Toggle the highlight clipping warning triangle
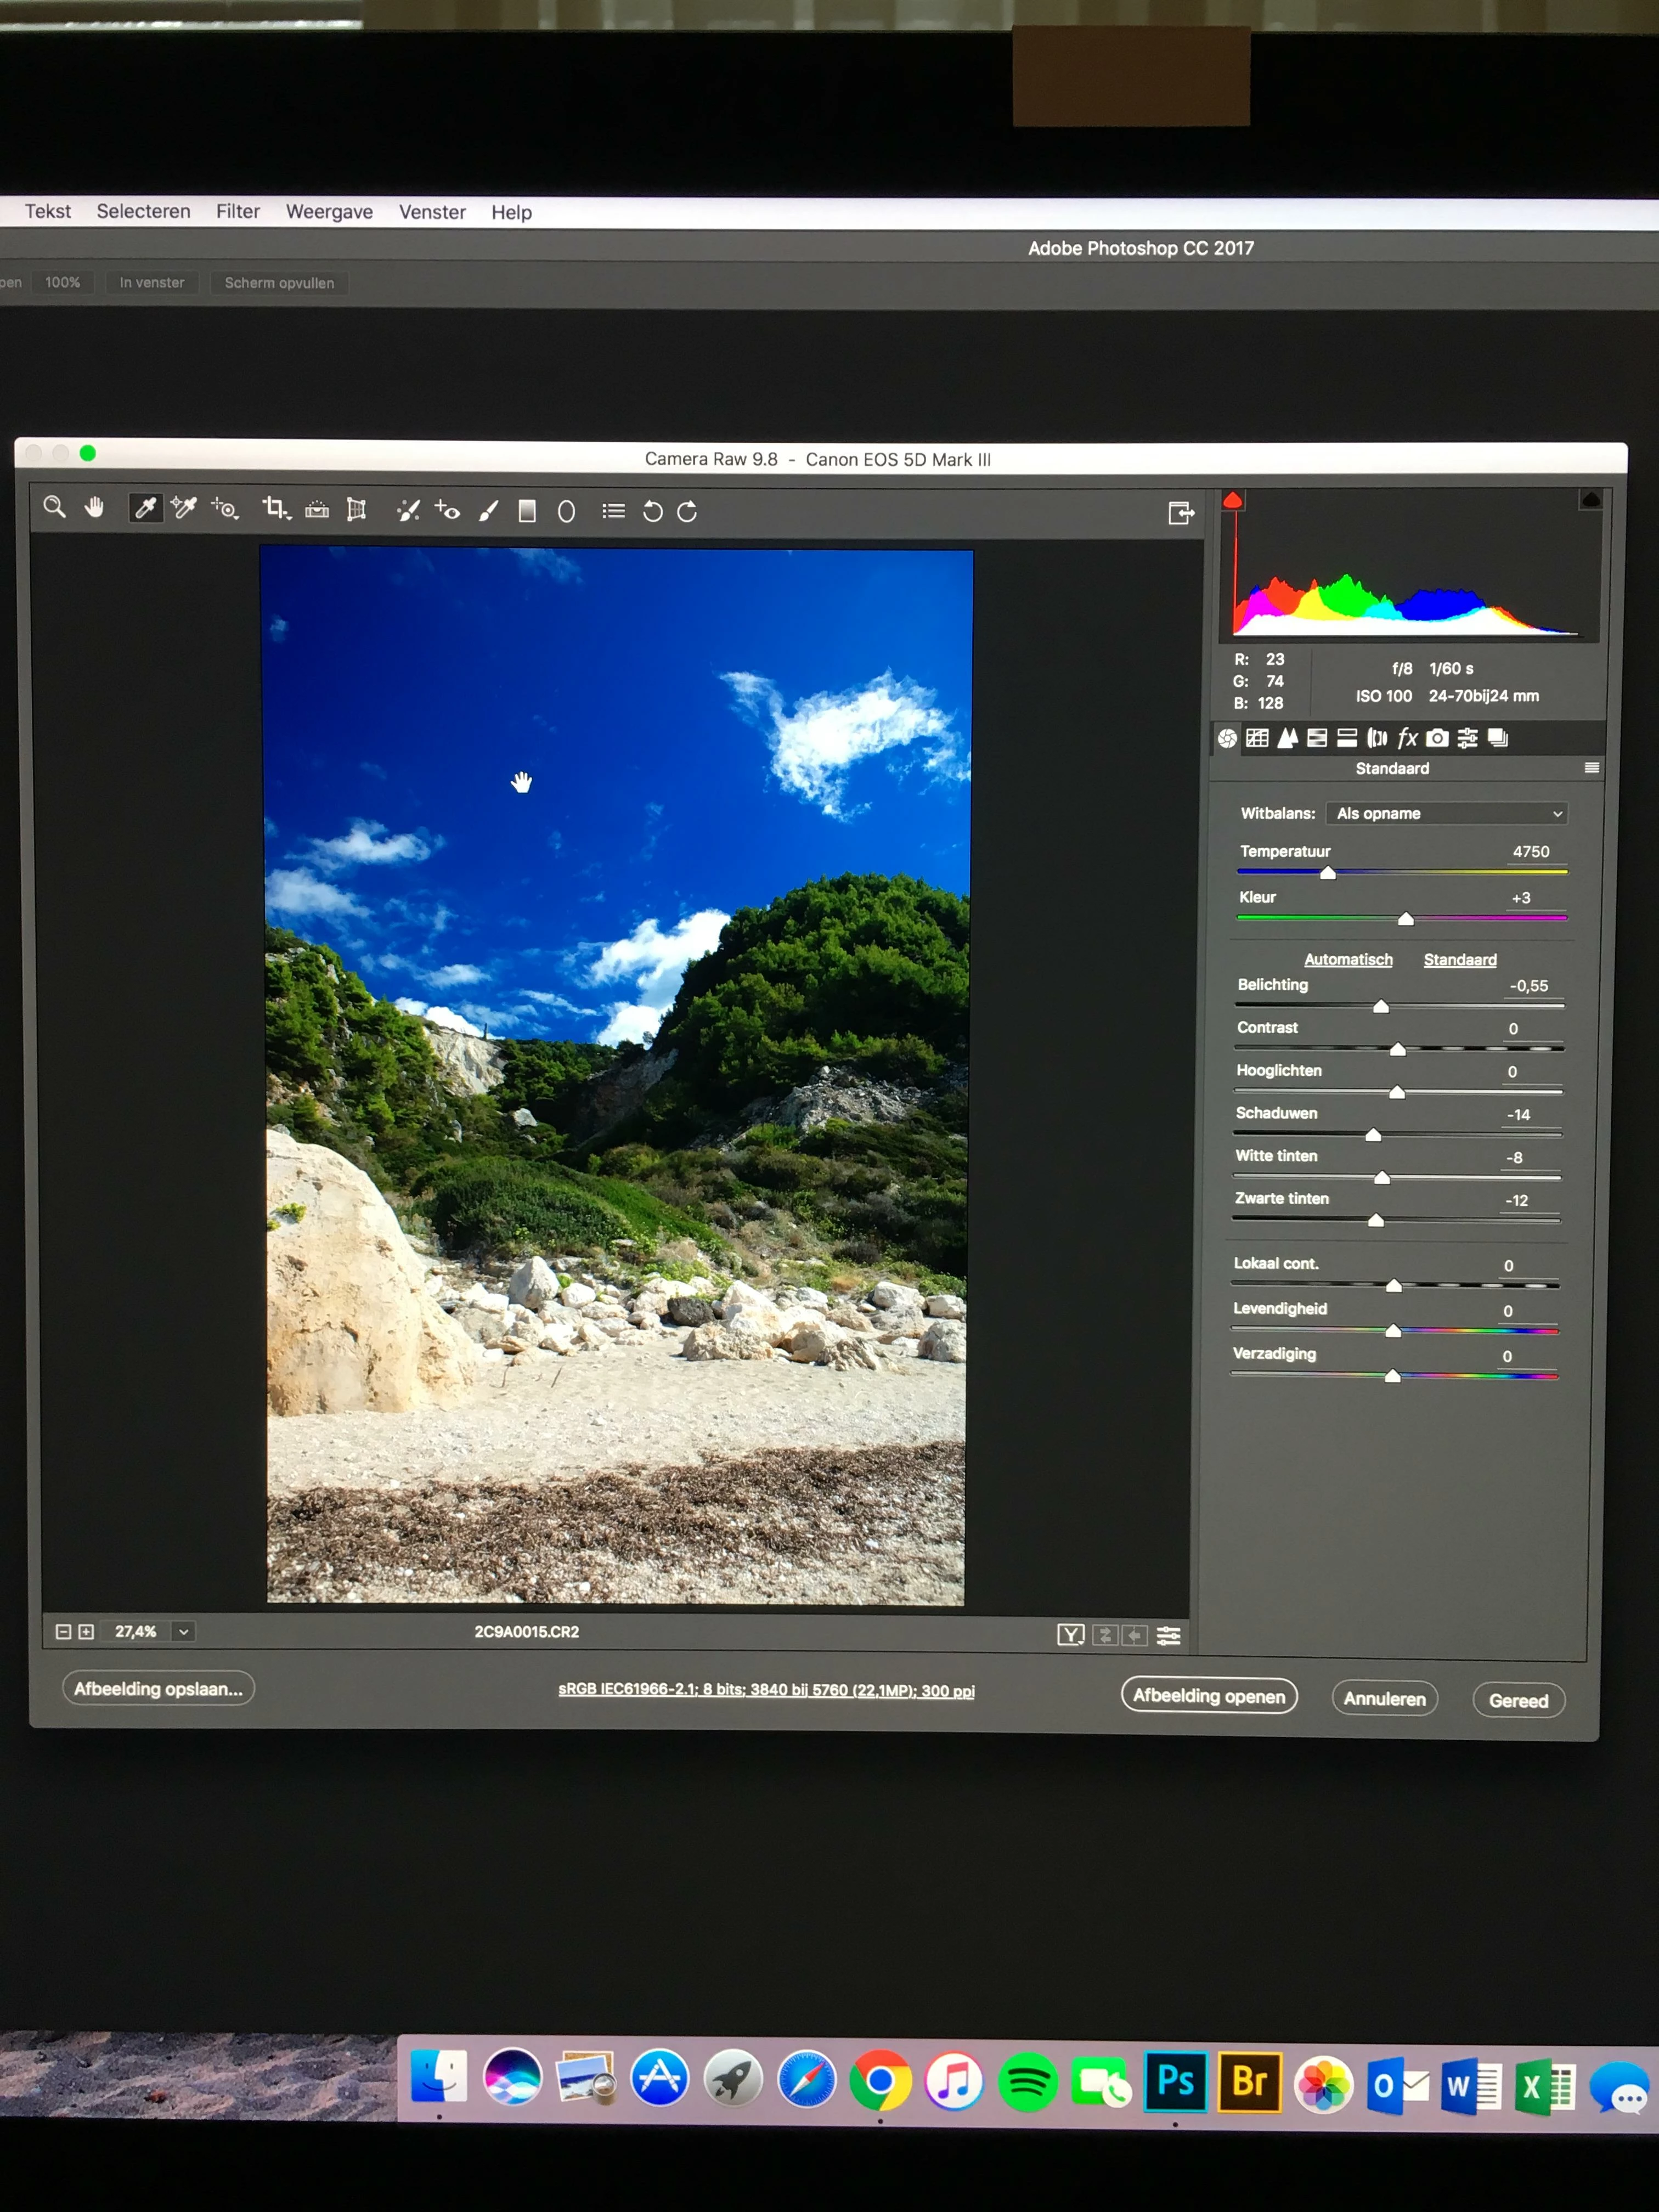The height and width of the screenshot is (2212, 1659). tap(1590, 499)
